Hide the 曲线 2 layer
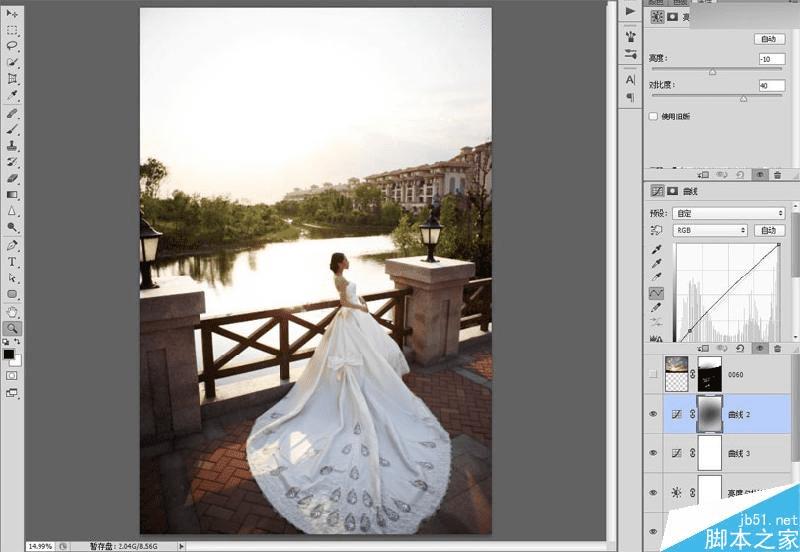Screen dimensions: 800x552 [x=653, y=414]
